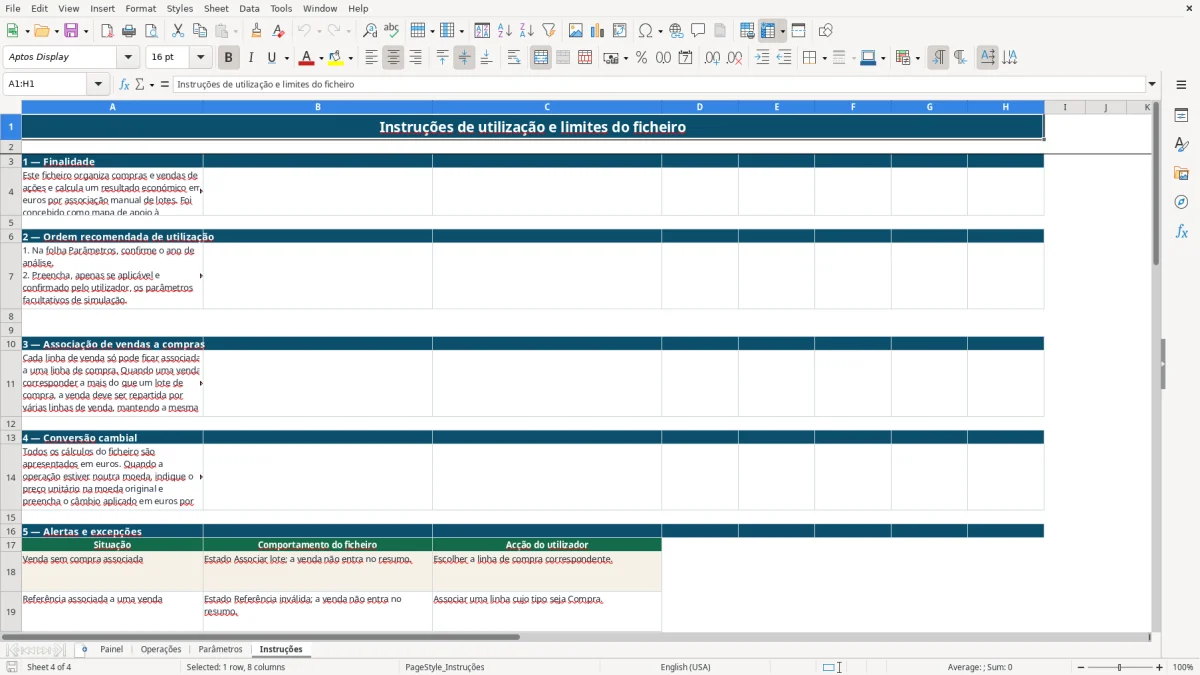Increase indent
Image resolution: width=1200 pixels, height=675 pixels.
pos(762,58)
